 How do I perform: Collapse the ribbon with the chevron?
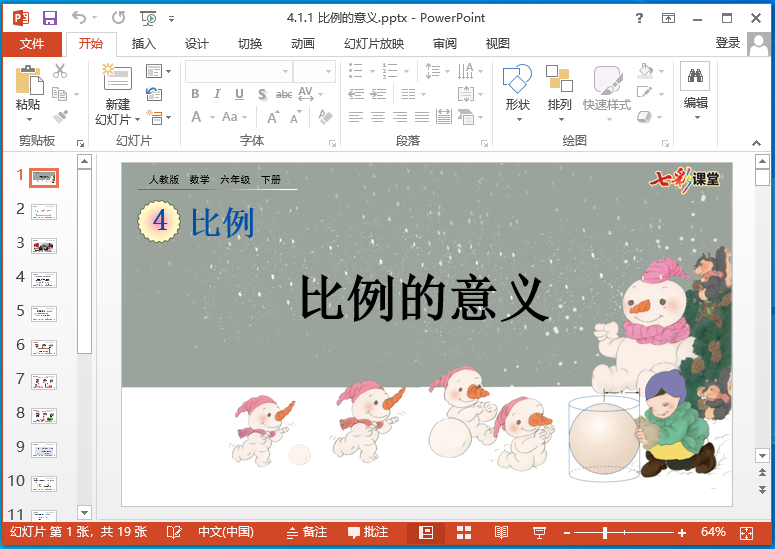click(x=756, y=143)
